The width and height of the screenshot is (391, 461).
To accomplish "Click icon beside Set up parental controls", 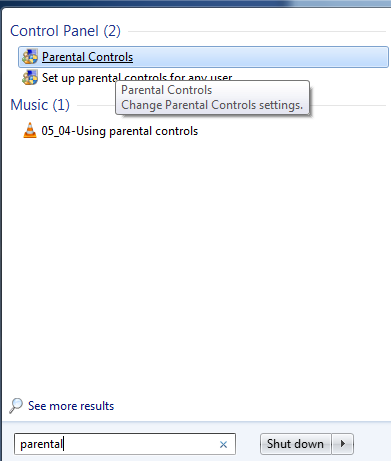I will 30,78.
